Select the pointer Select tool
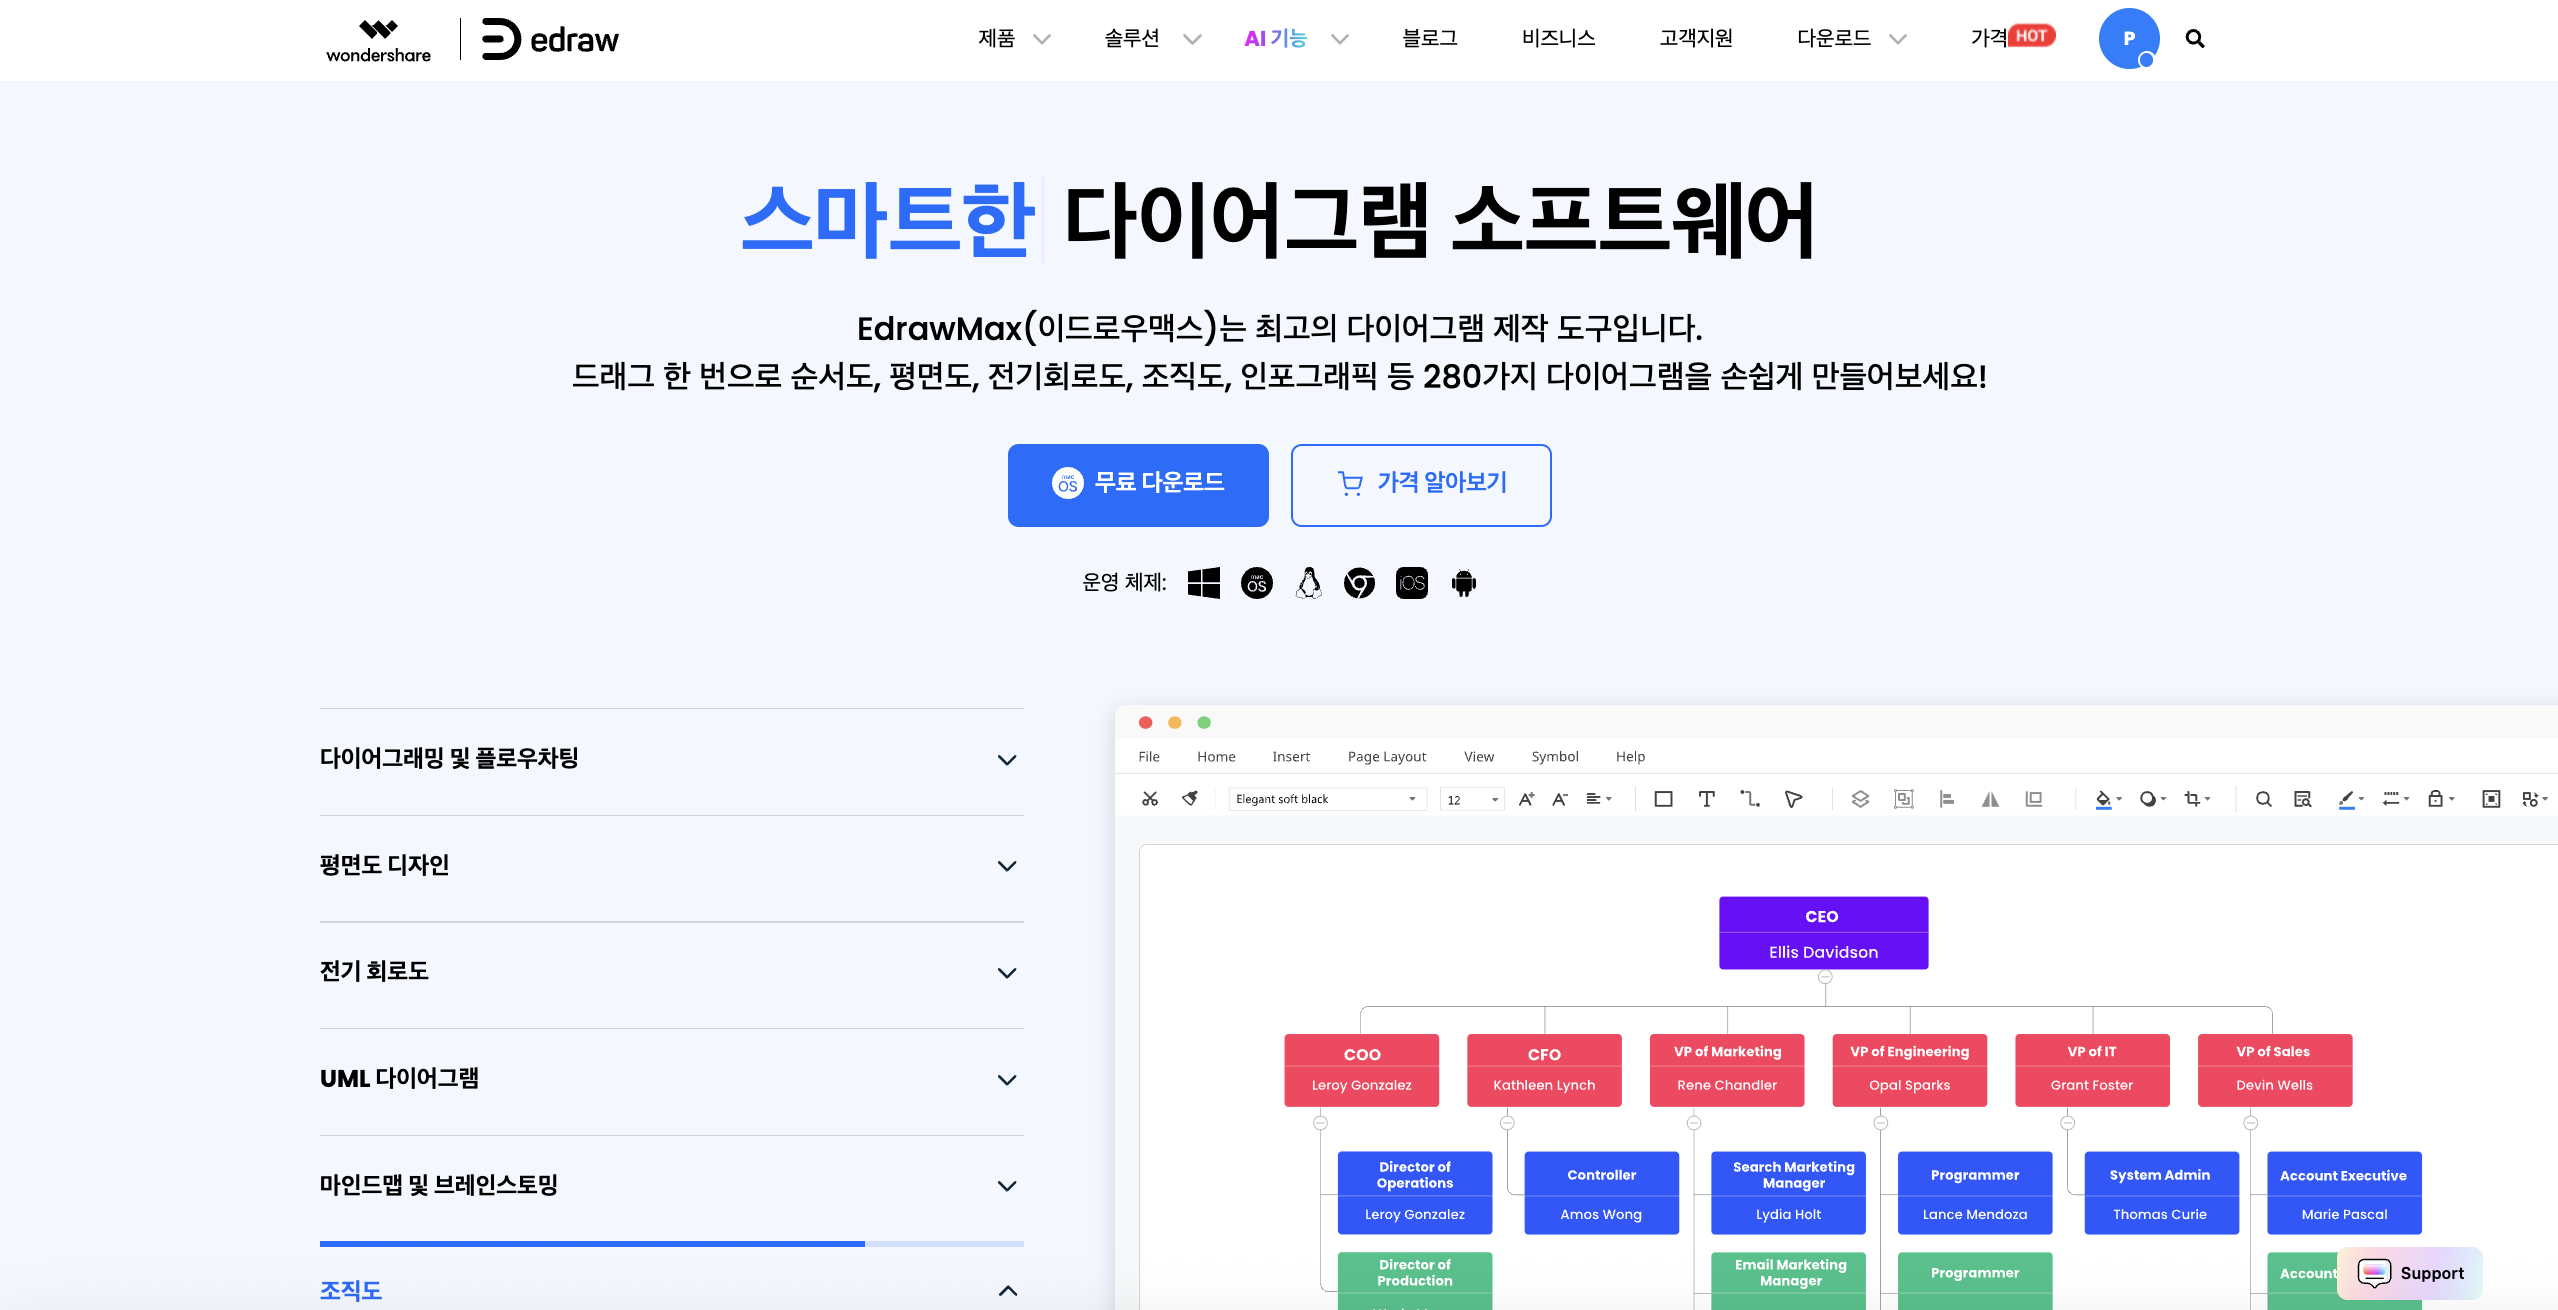The width and height of the screenshot is (2558, 1310). tap(1793, 798)
